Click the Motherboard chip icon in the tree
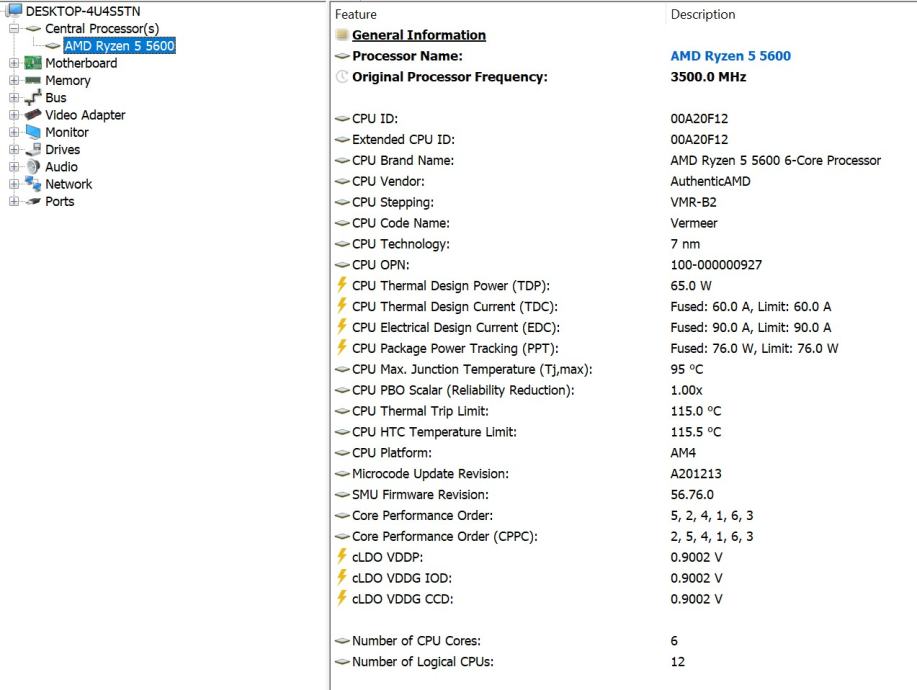 point(32,63)
